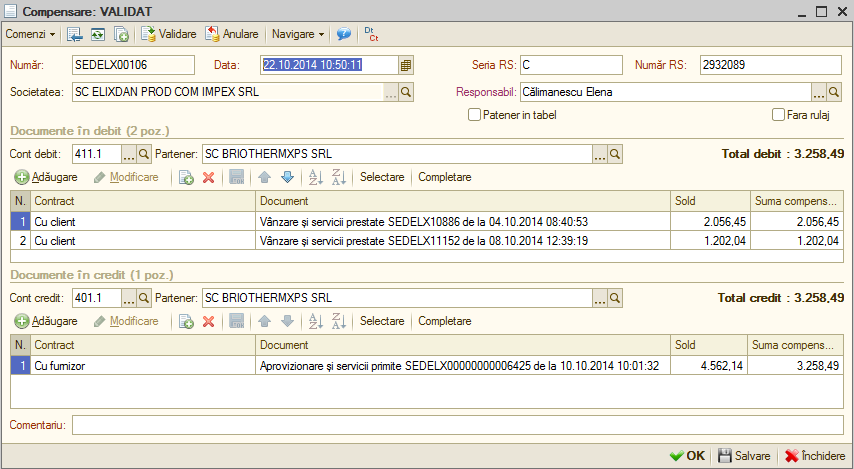The height and width of the screenshot is (469, 854).
Task: Open the blue speech bubble help icon
Action: [344, 34]
